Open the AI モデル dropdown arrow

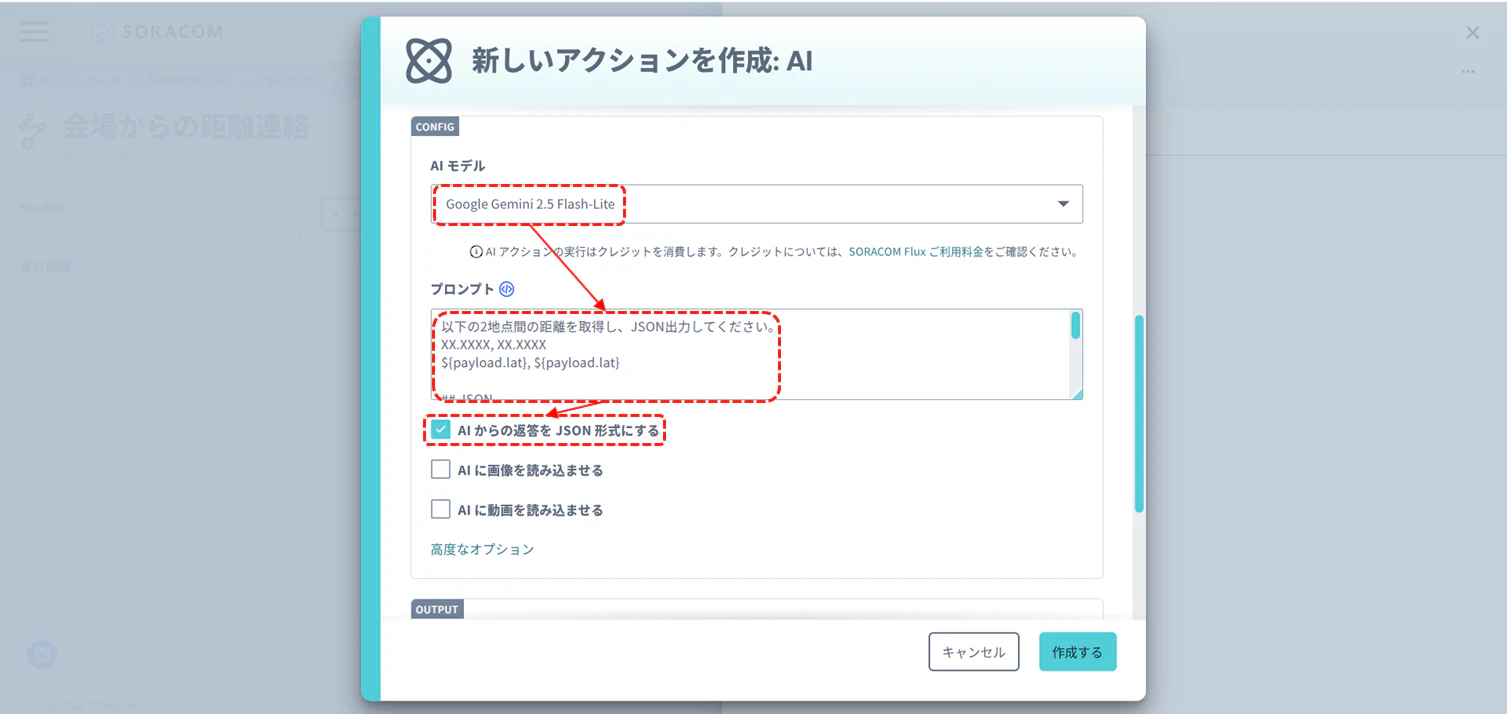(1062, 204)
